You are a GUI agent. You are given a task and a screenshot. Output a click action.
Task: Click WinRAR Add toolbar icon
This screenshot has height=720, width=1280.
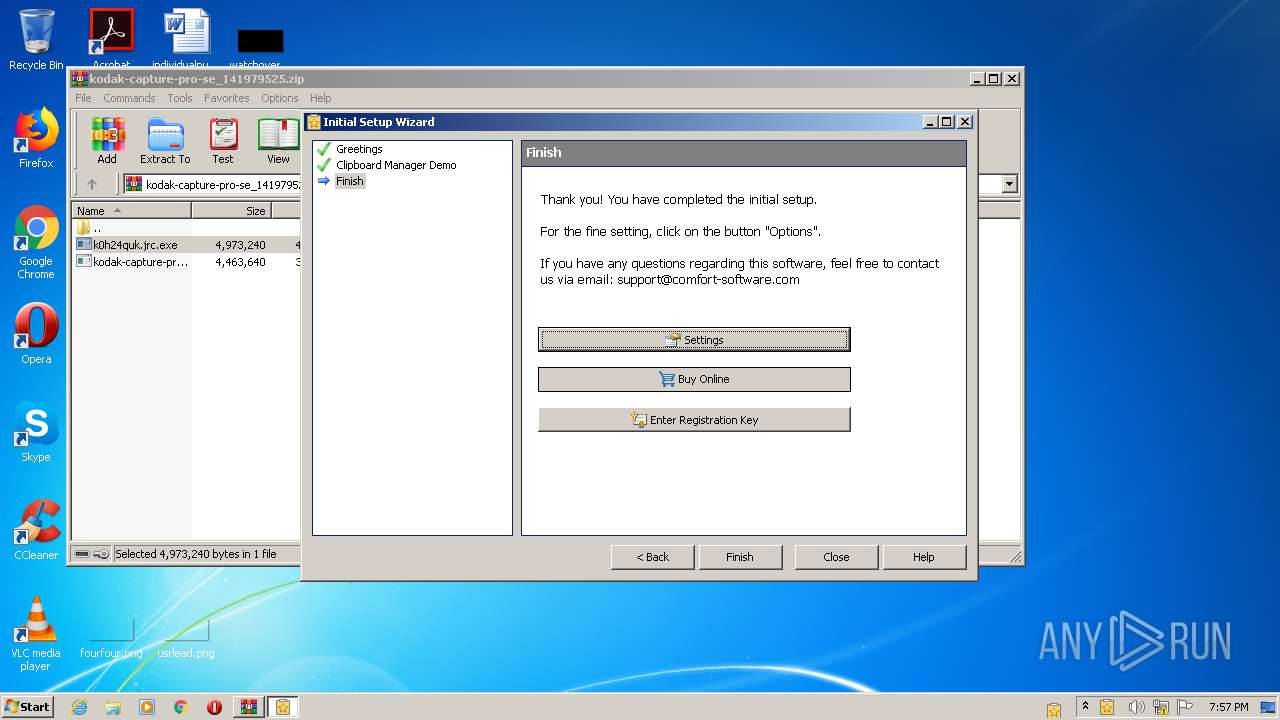tap(107, 141)
